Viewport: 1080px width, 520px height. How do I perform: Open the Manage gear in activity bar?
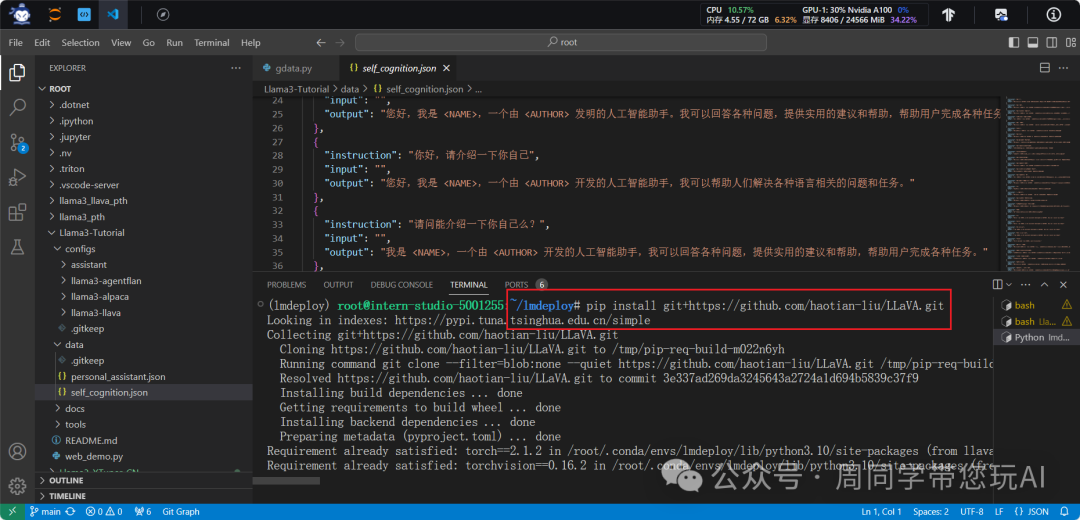click(17, 486)
